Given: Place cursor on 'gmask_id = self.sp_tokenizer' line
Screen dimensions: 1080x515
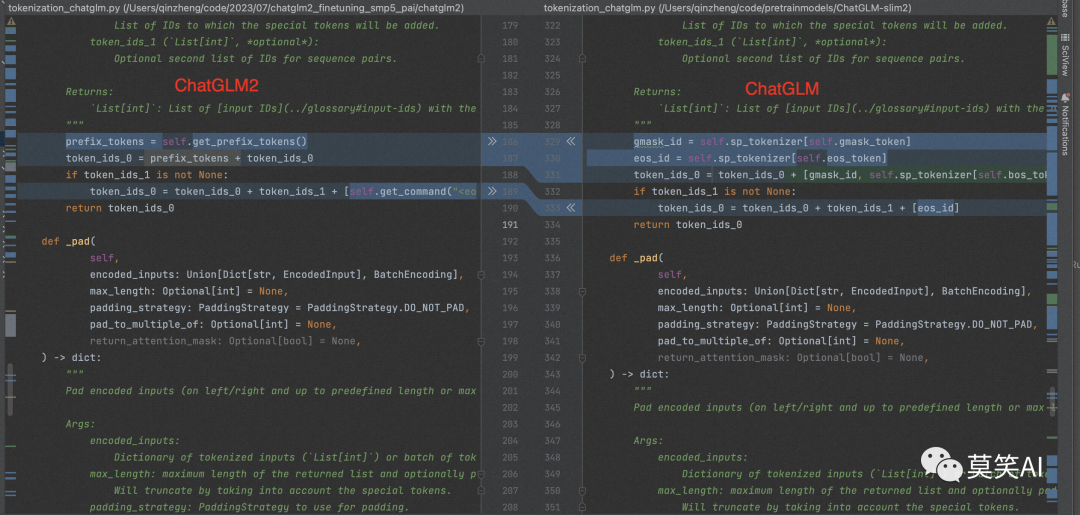Looking at the screenshot, I should 772,141.
